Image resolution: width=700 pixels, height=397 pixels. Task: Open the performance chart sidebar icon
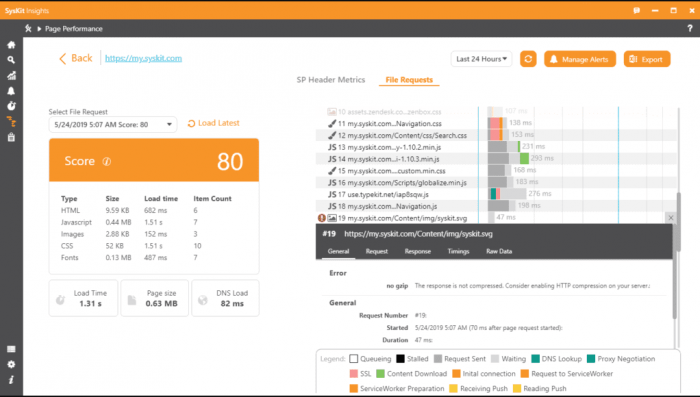coord(11,75)
